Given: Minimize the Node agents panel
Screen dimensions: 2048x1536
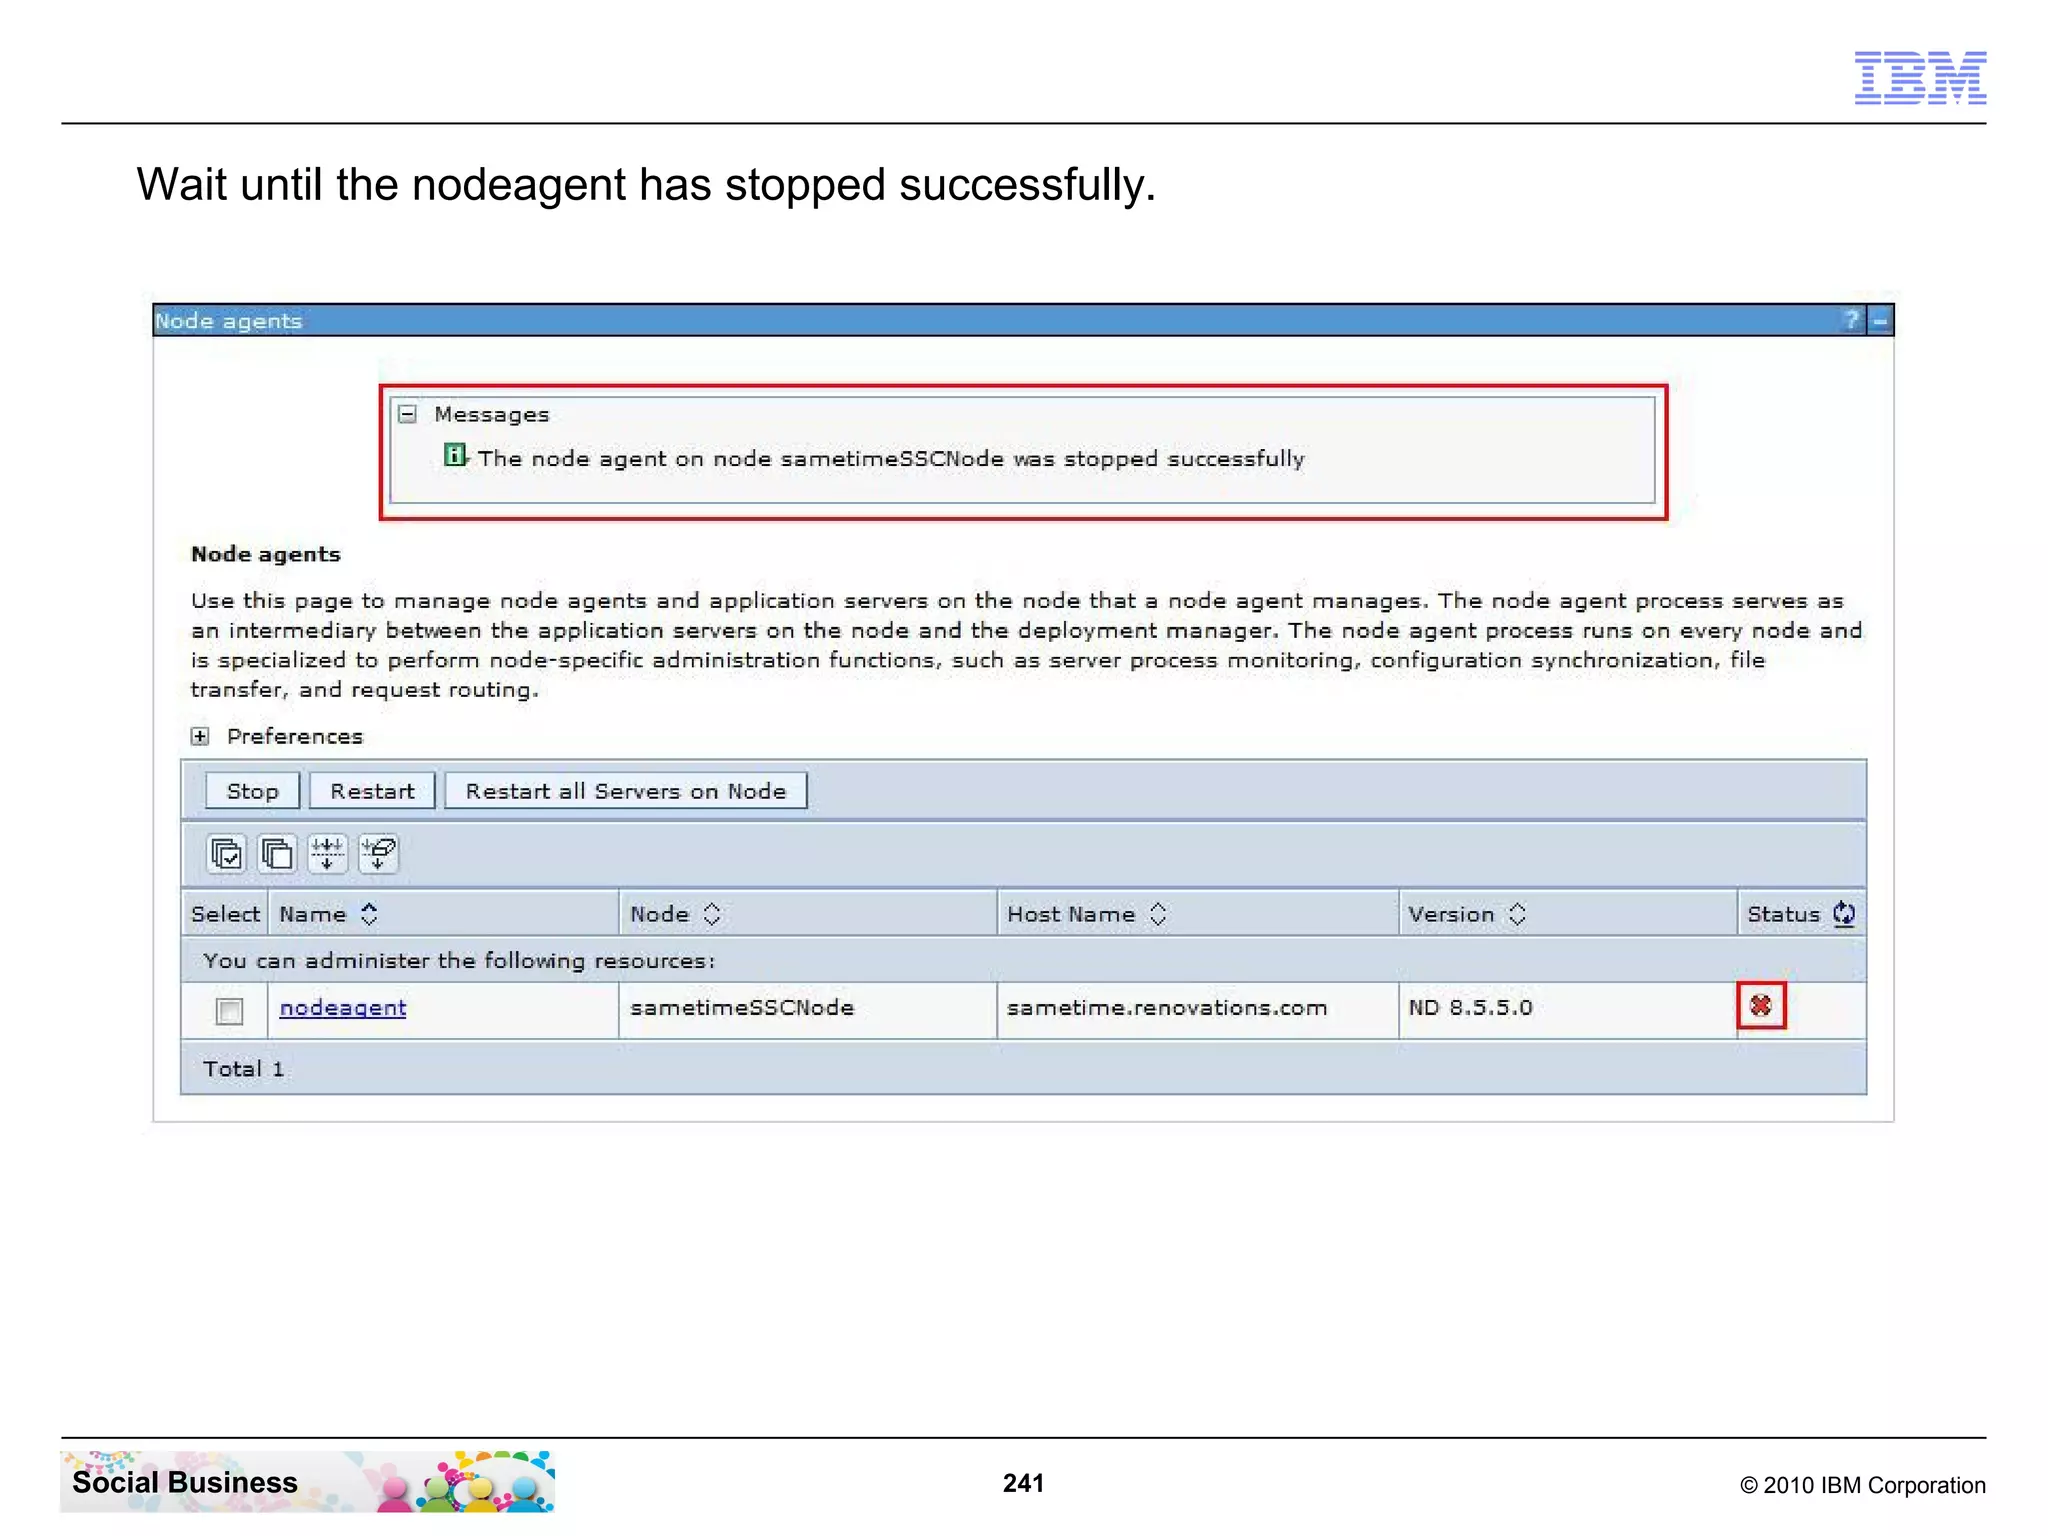Looking at the screenshot, I should coord(1880,320).
